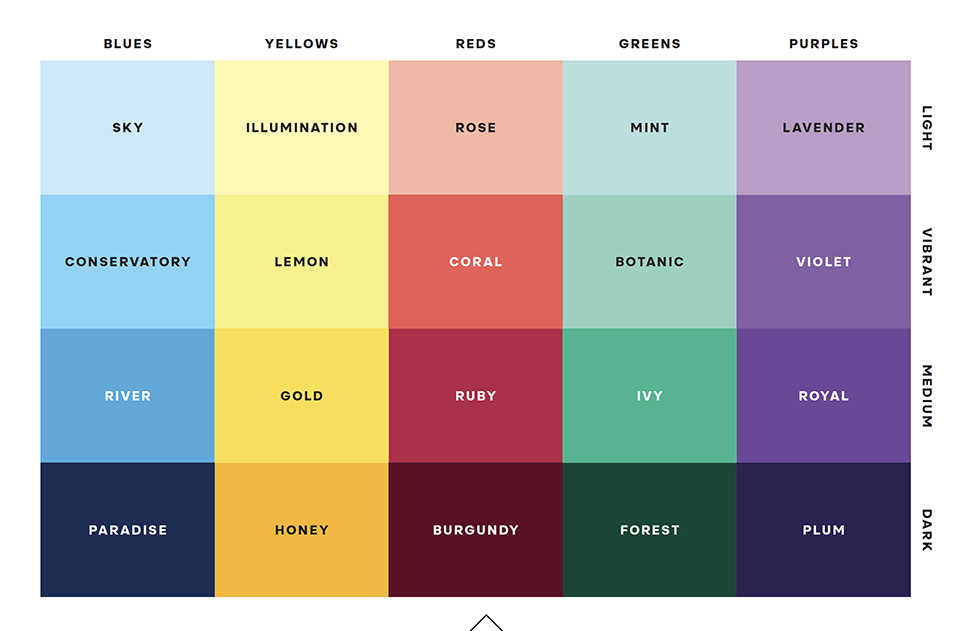Viewport: 970px width, 631px height.
Task: Choose the Ruby red swatch
Action: click(x=475, y=395)
